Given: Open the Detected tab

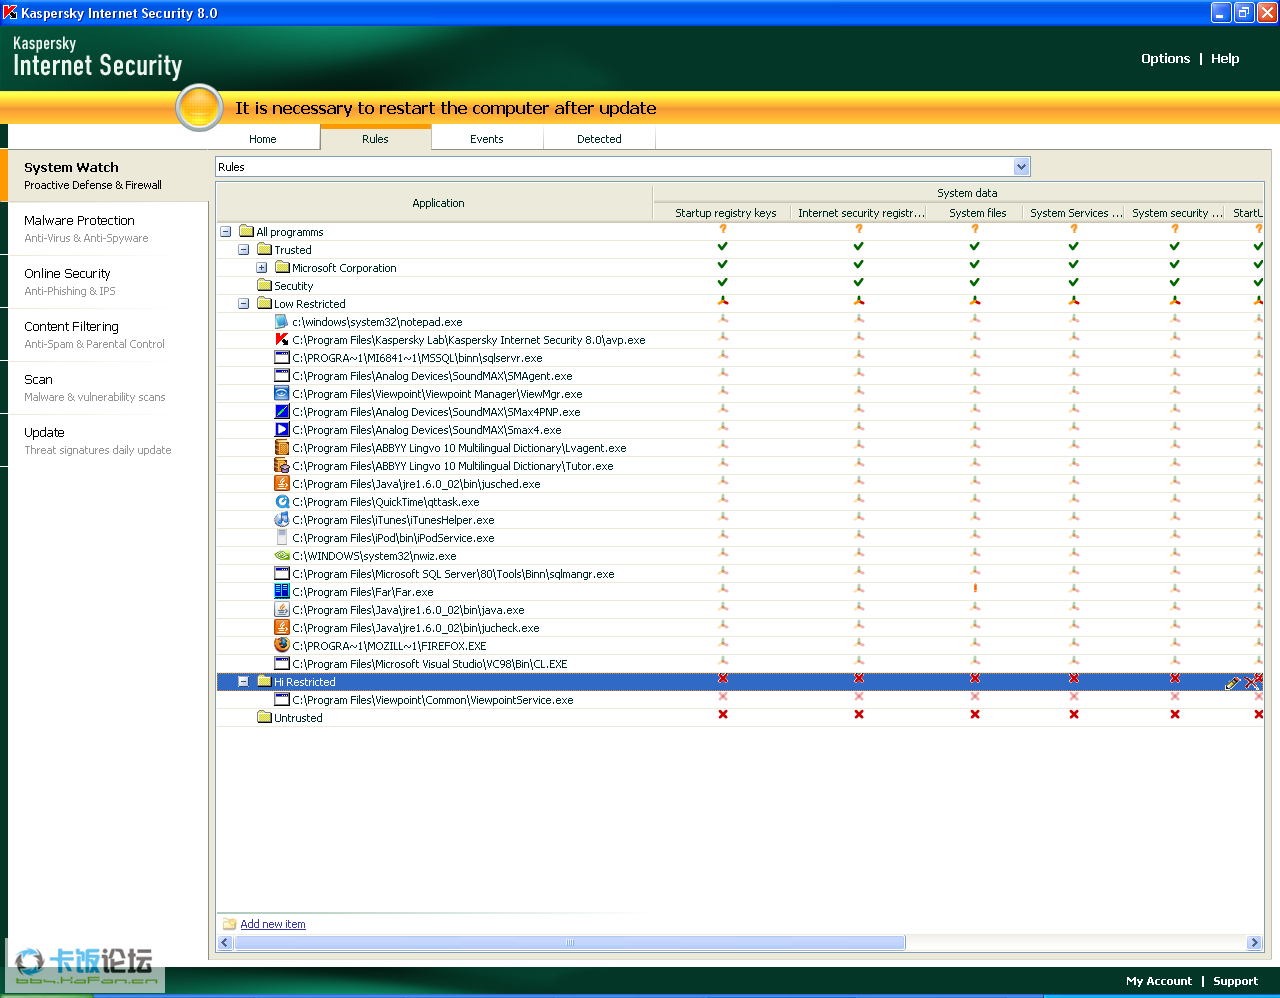Looking at the screenshot, I should tap(599, 139).
